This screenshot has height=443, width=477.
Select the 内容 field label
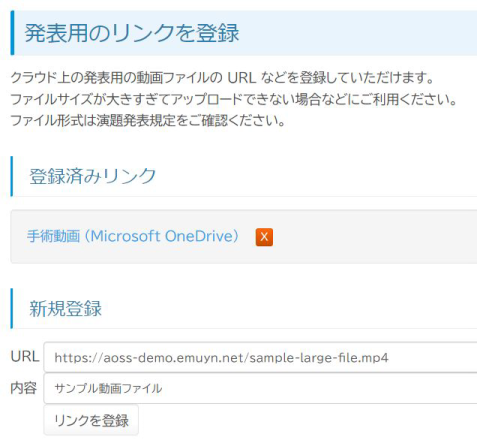point(23,388)
